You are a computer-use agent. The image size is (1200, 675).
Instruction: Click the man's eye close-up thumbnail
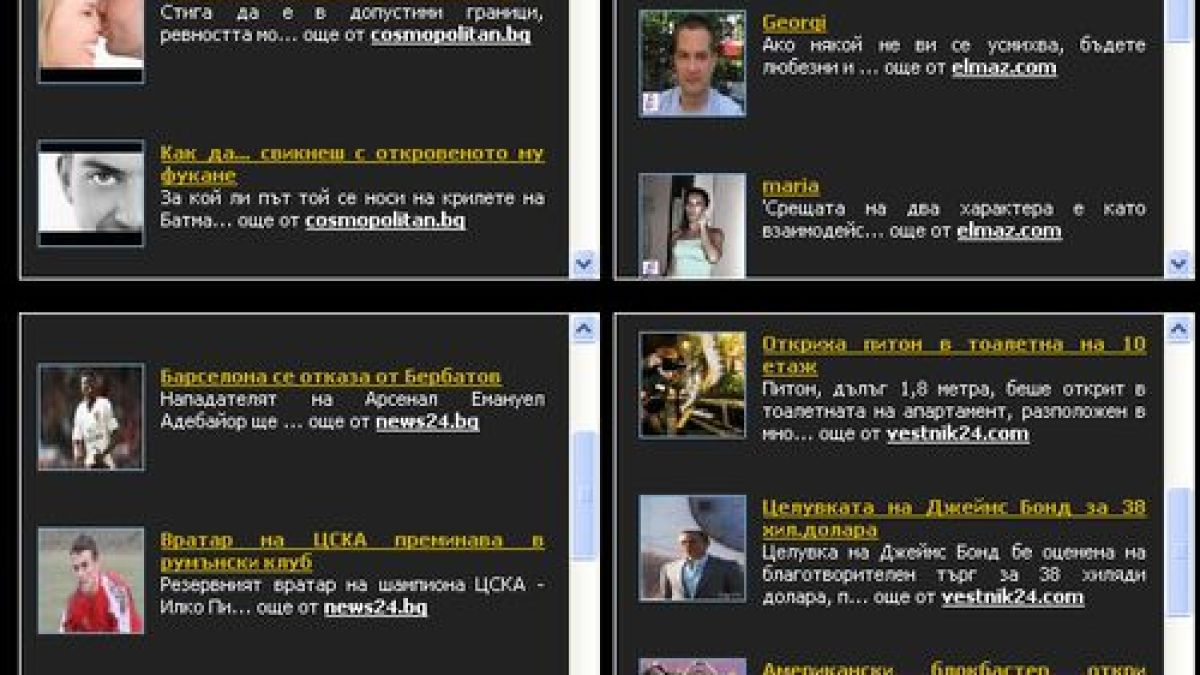point(91,193)
